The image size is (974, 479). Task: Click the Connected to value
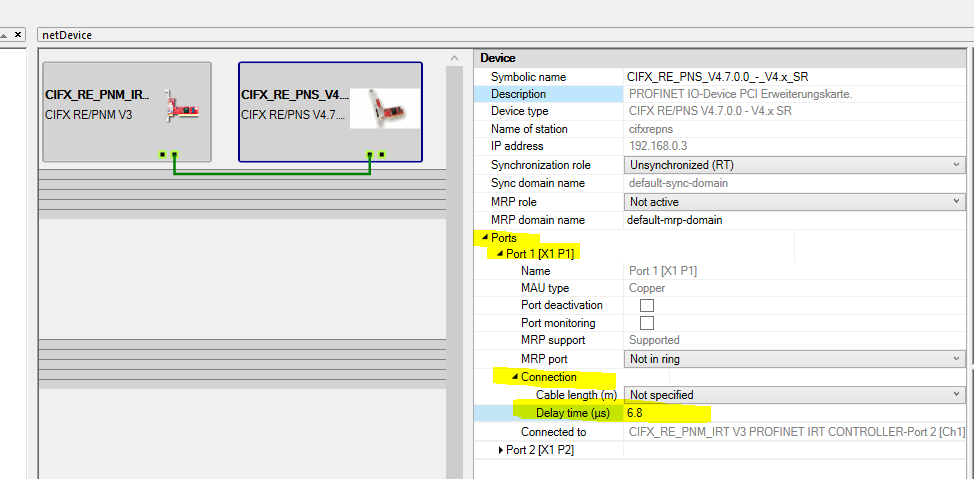click(797, 432)
